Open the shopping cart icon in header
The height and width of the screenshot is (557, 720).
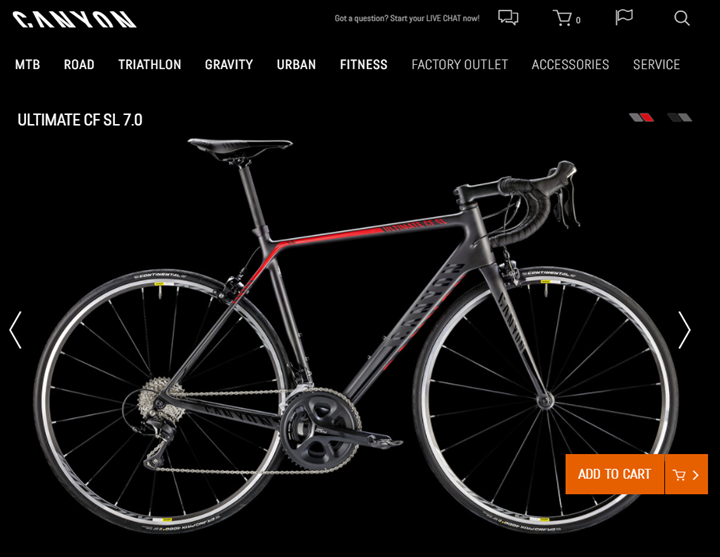(x=566, y=18)
